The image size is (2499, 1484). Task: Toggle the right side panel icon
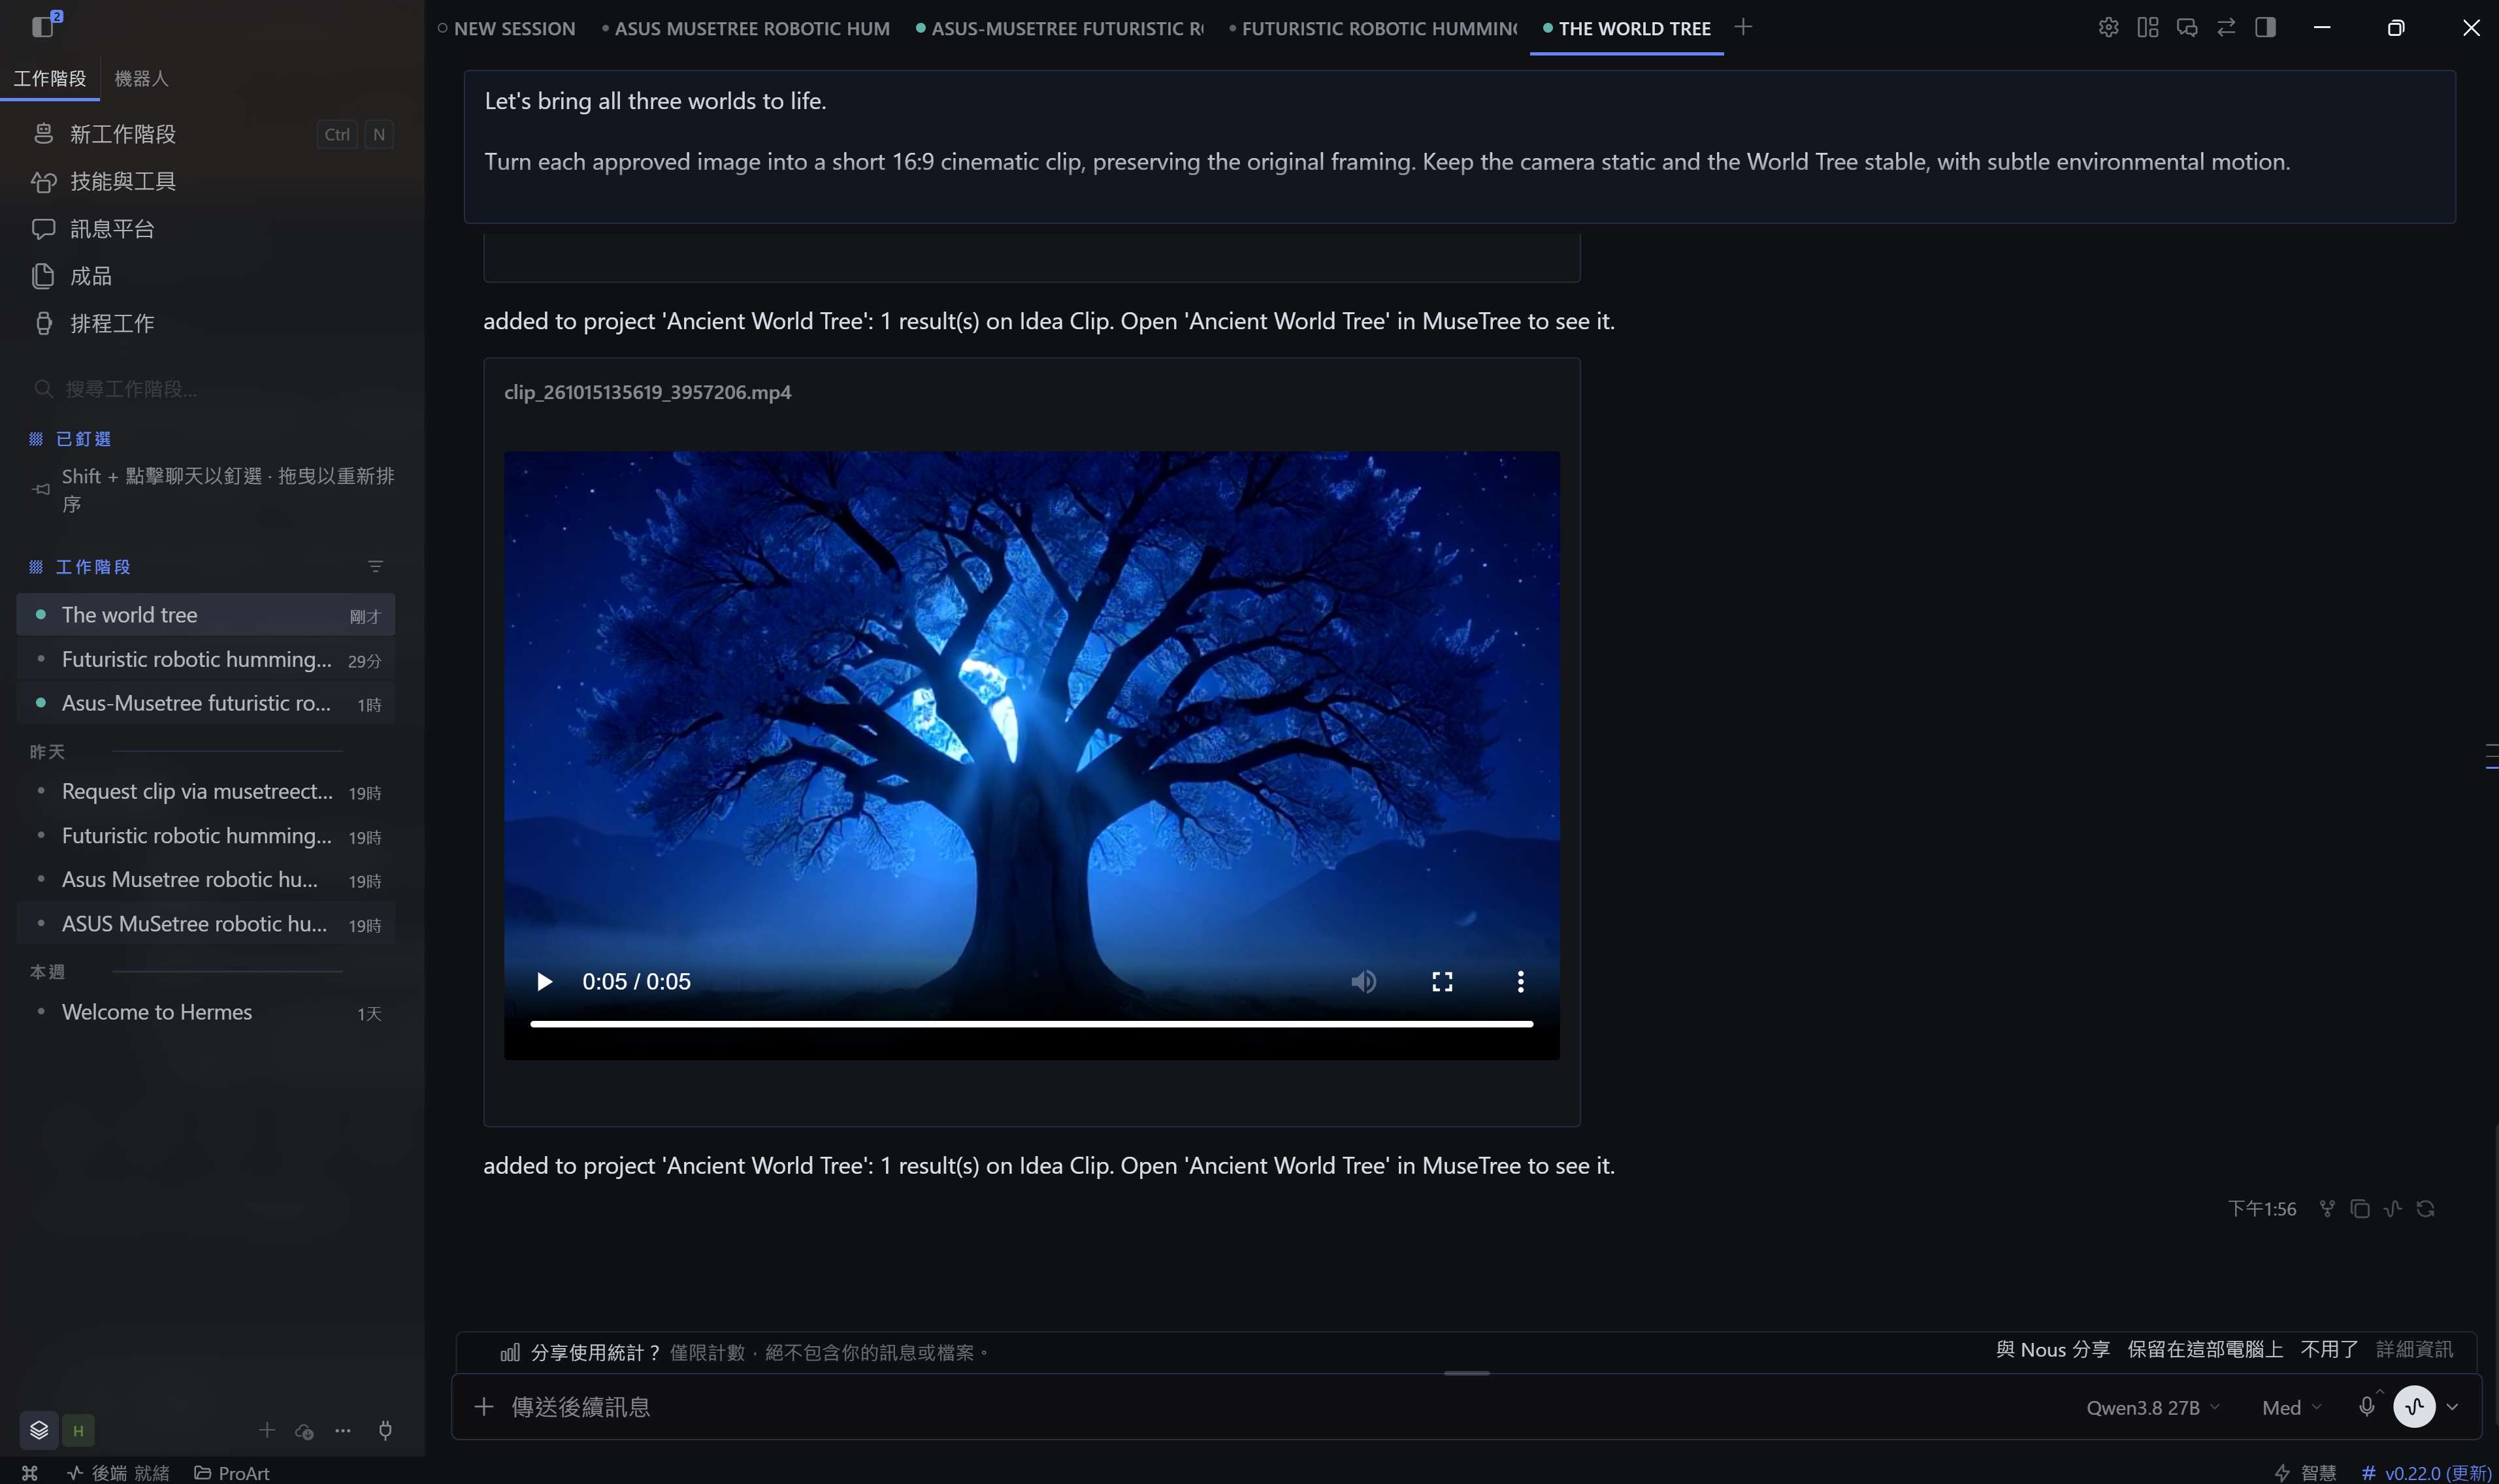(x=2265, y=28)
